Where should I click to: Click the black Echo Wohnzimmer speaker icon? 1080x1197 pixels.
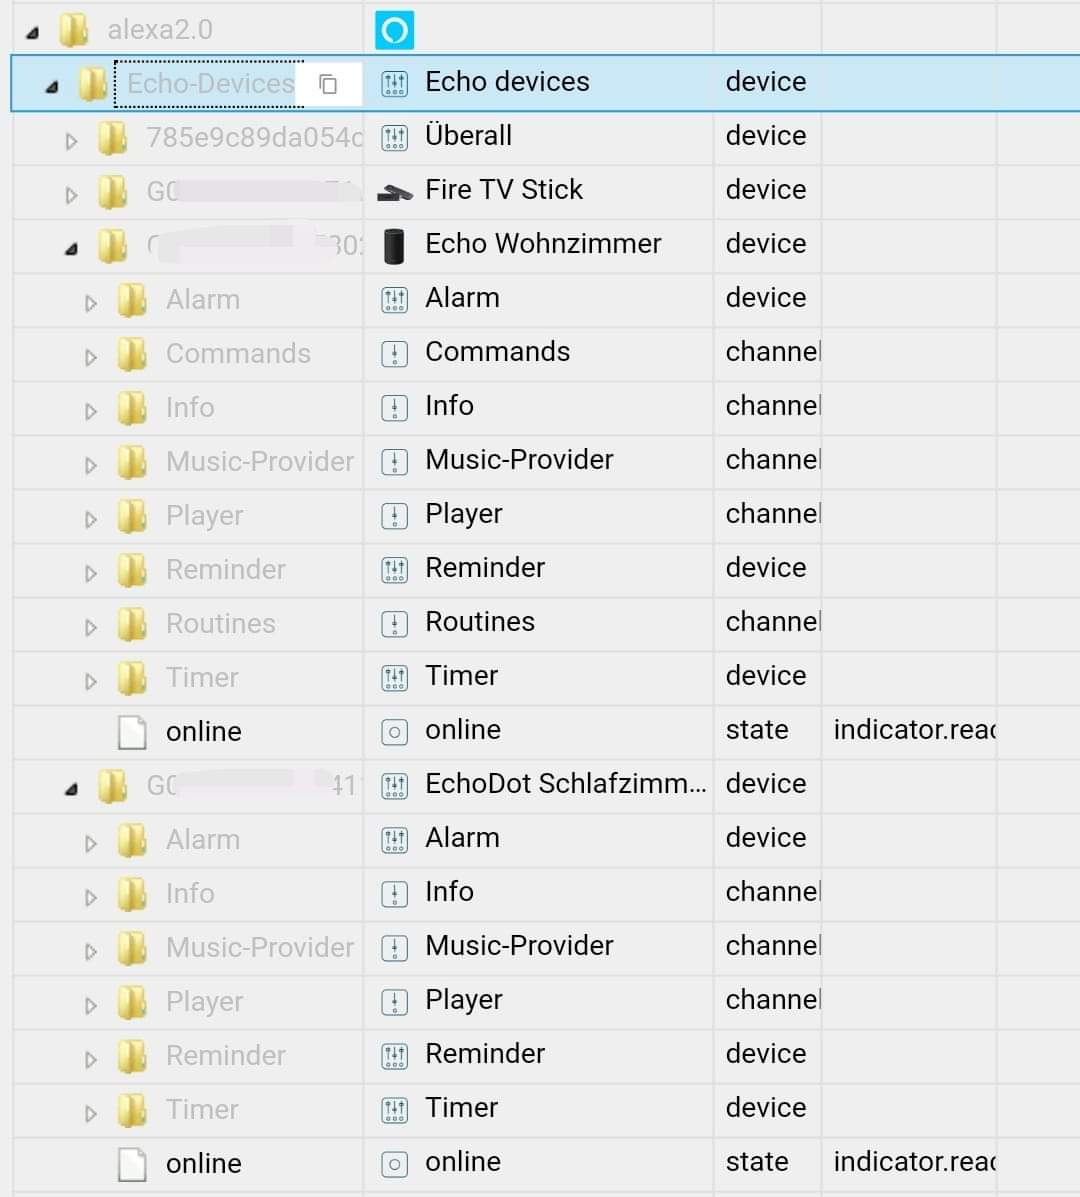point(394,246)
